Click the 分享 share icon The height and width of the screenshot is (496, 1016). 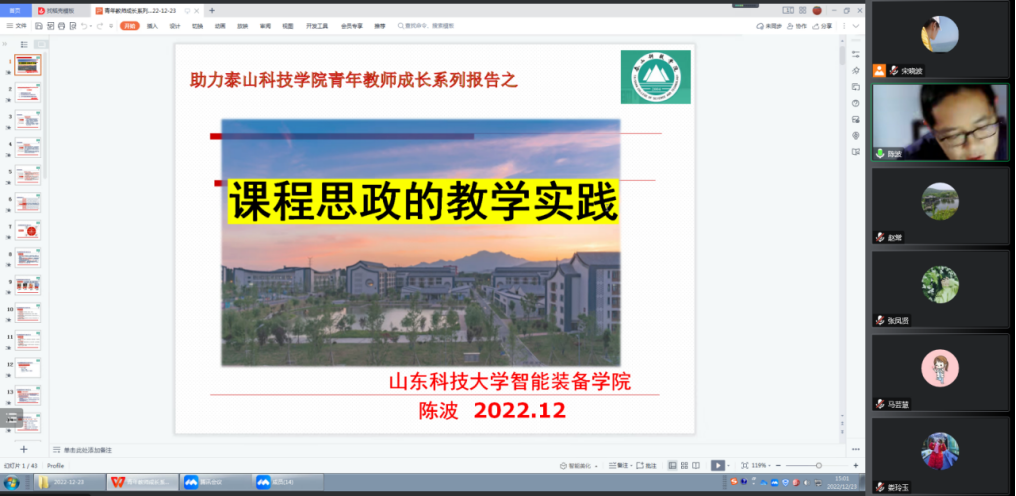pos(825,26)
